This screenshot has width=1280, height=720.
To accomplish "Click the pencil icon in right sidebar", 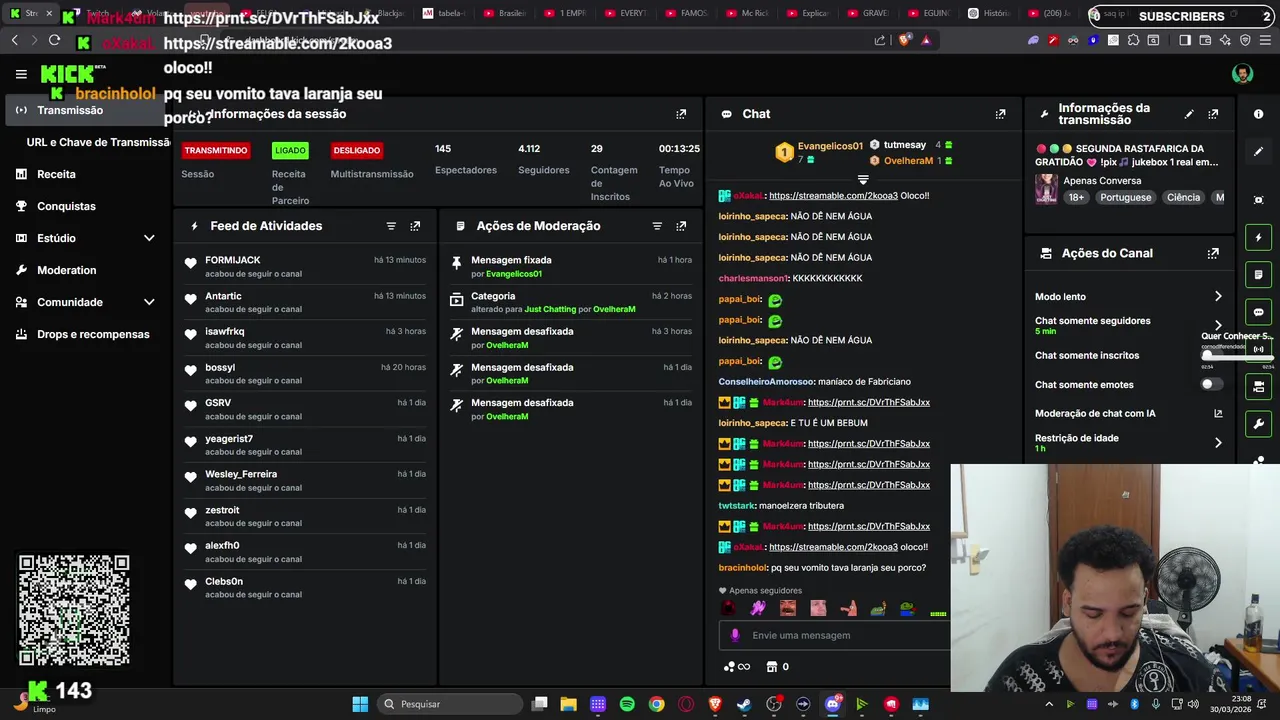I will click(x=1259, y=152).
